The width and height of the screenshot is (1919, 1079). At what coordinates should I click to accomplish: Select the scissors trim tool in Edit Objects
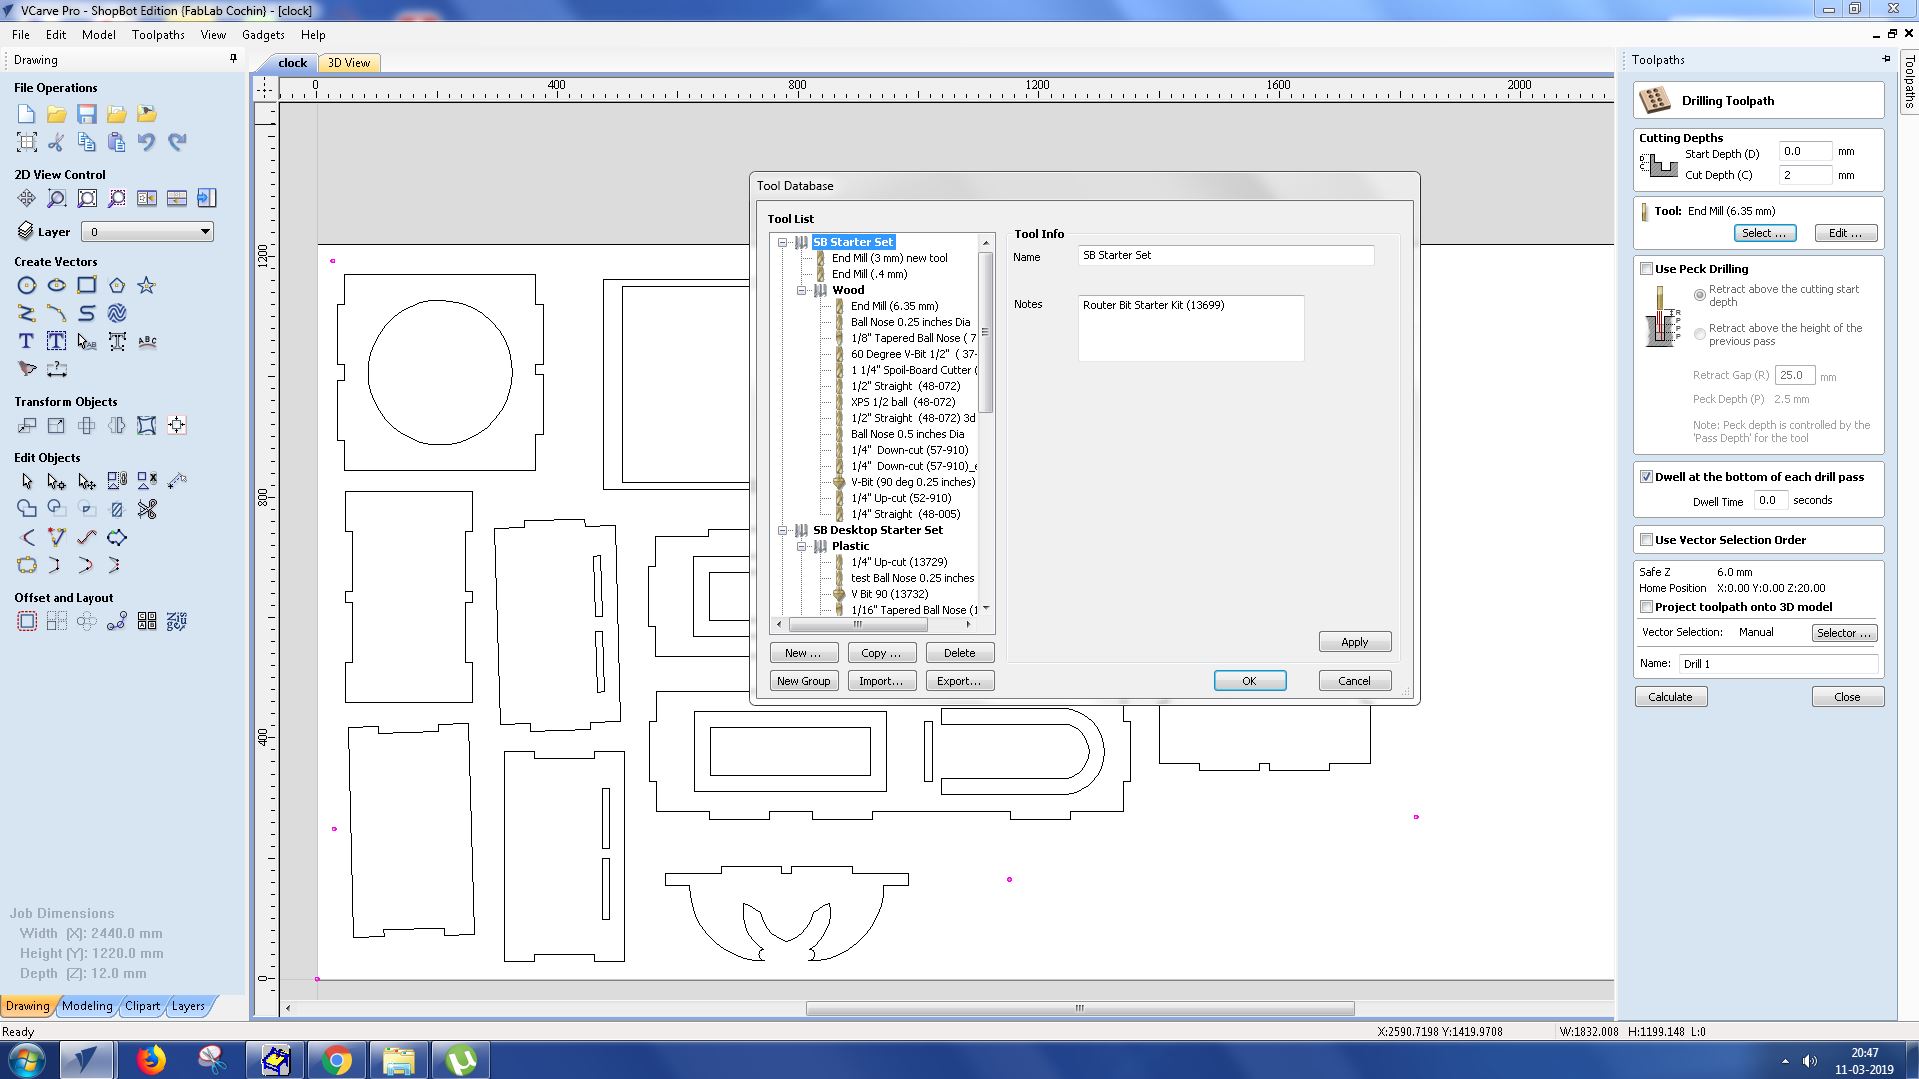147,509
